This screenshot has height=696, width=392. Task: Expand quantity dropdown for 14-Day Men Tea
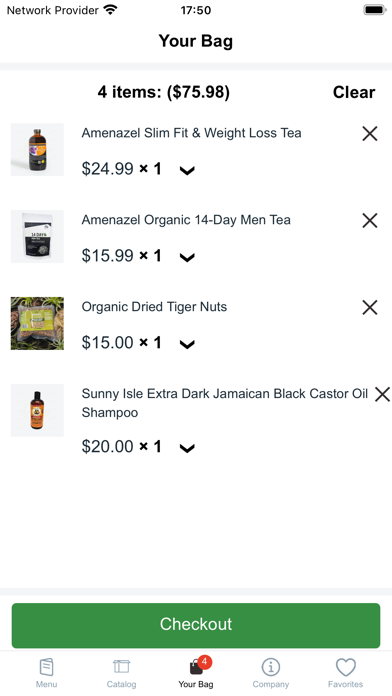point(187,257)
